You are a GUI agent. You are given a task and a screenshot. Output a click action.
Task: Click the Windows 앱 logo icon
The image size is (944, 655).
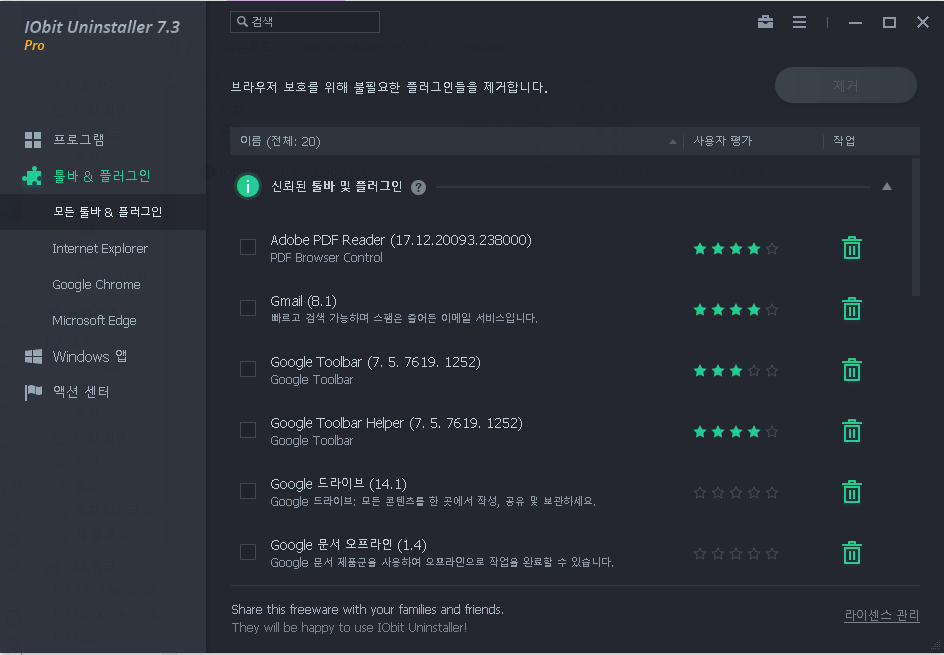click(x=33, y=356)
